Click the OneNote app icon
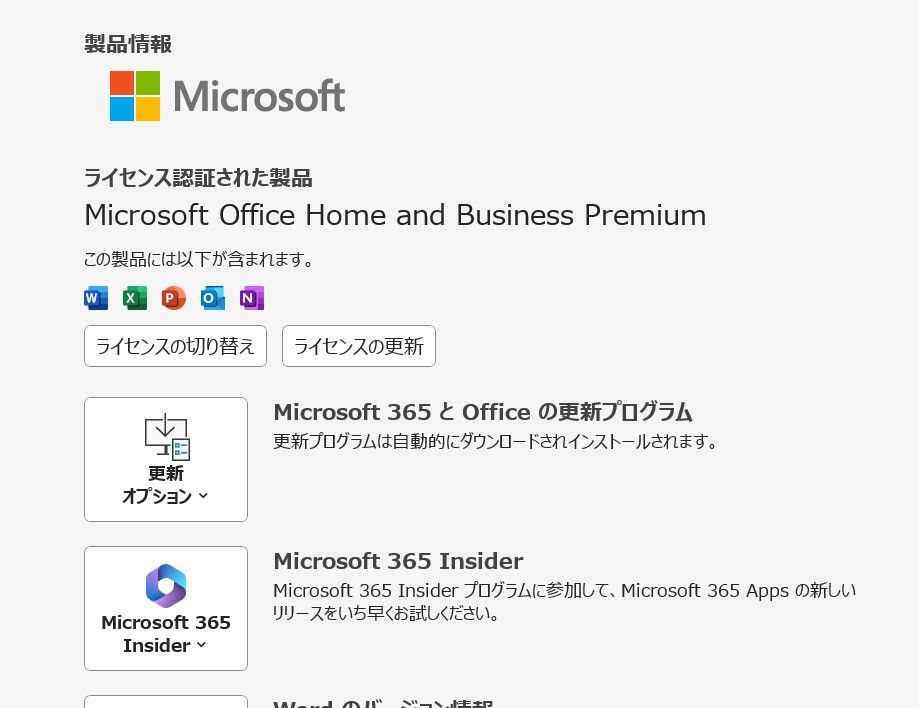 click(x=252, y=298)
